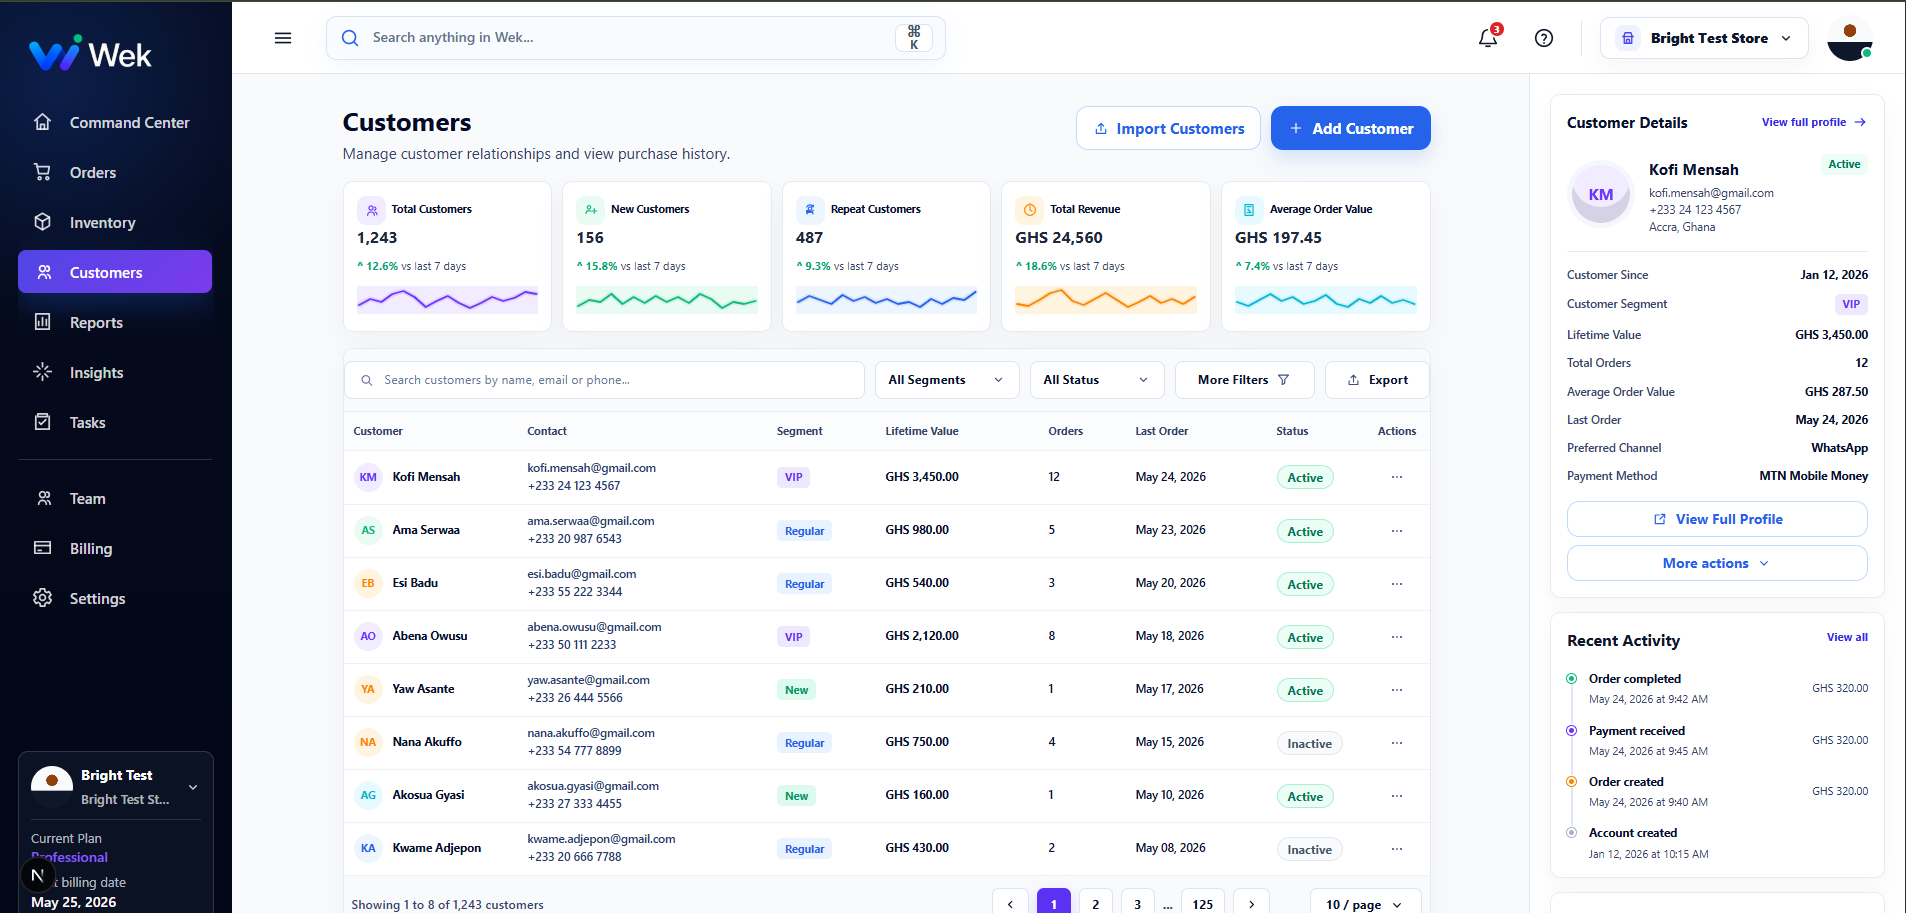Change the 10 / page size dropdown

click(1365, 904)
